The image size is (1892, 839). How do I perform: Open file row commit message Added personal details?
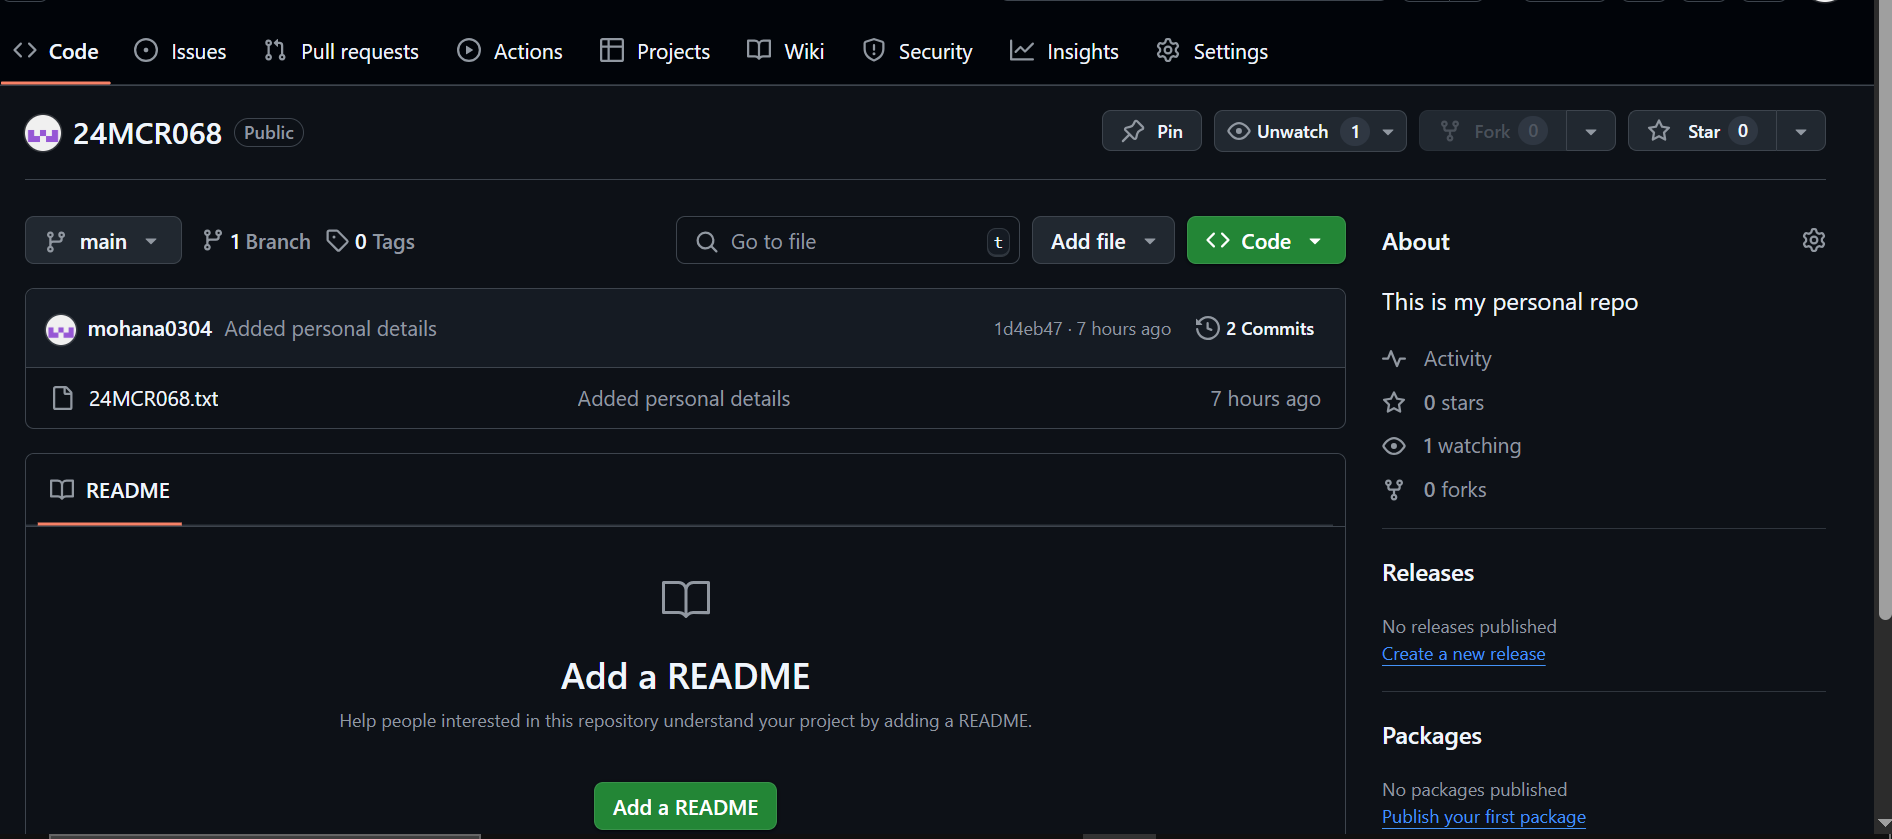click(x=684, y=398)
